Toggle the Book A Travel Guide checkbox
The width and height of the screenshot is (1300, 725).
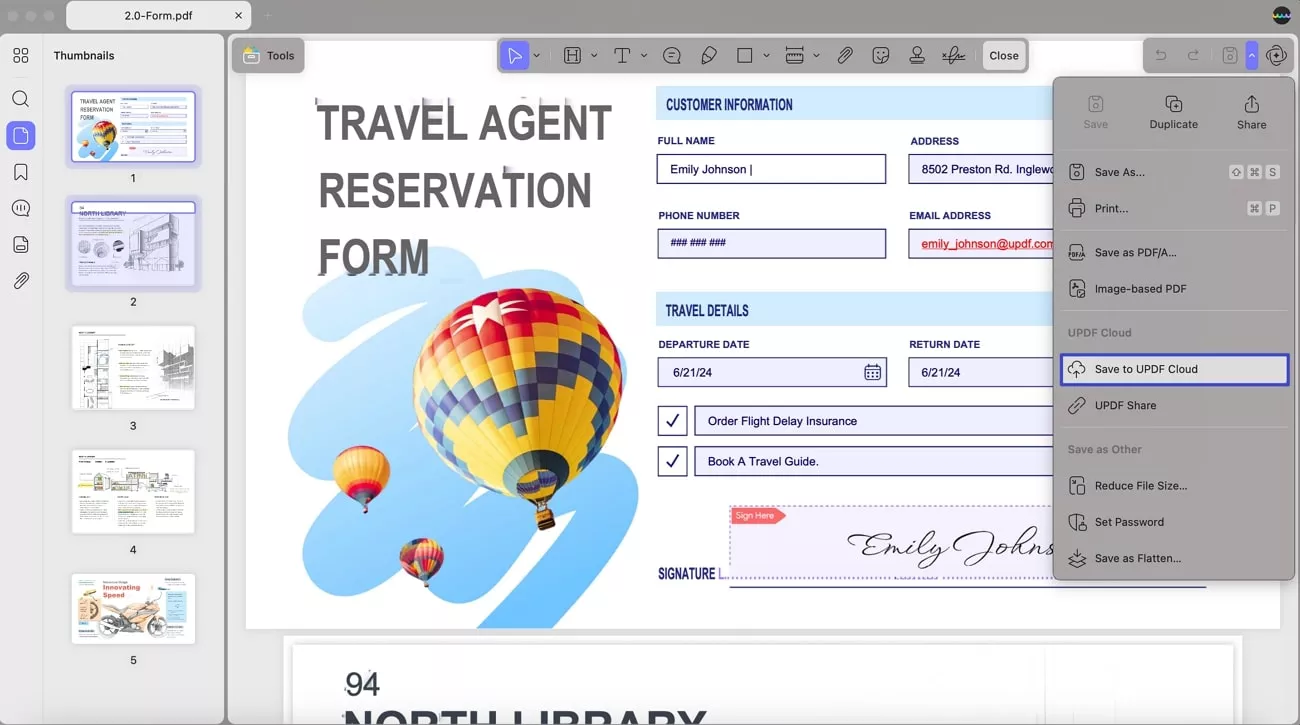click(x=672, y=461)
